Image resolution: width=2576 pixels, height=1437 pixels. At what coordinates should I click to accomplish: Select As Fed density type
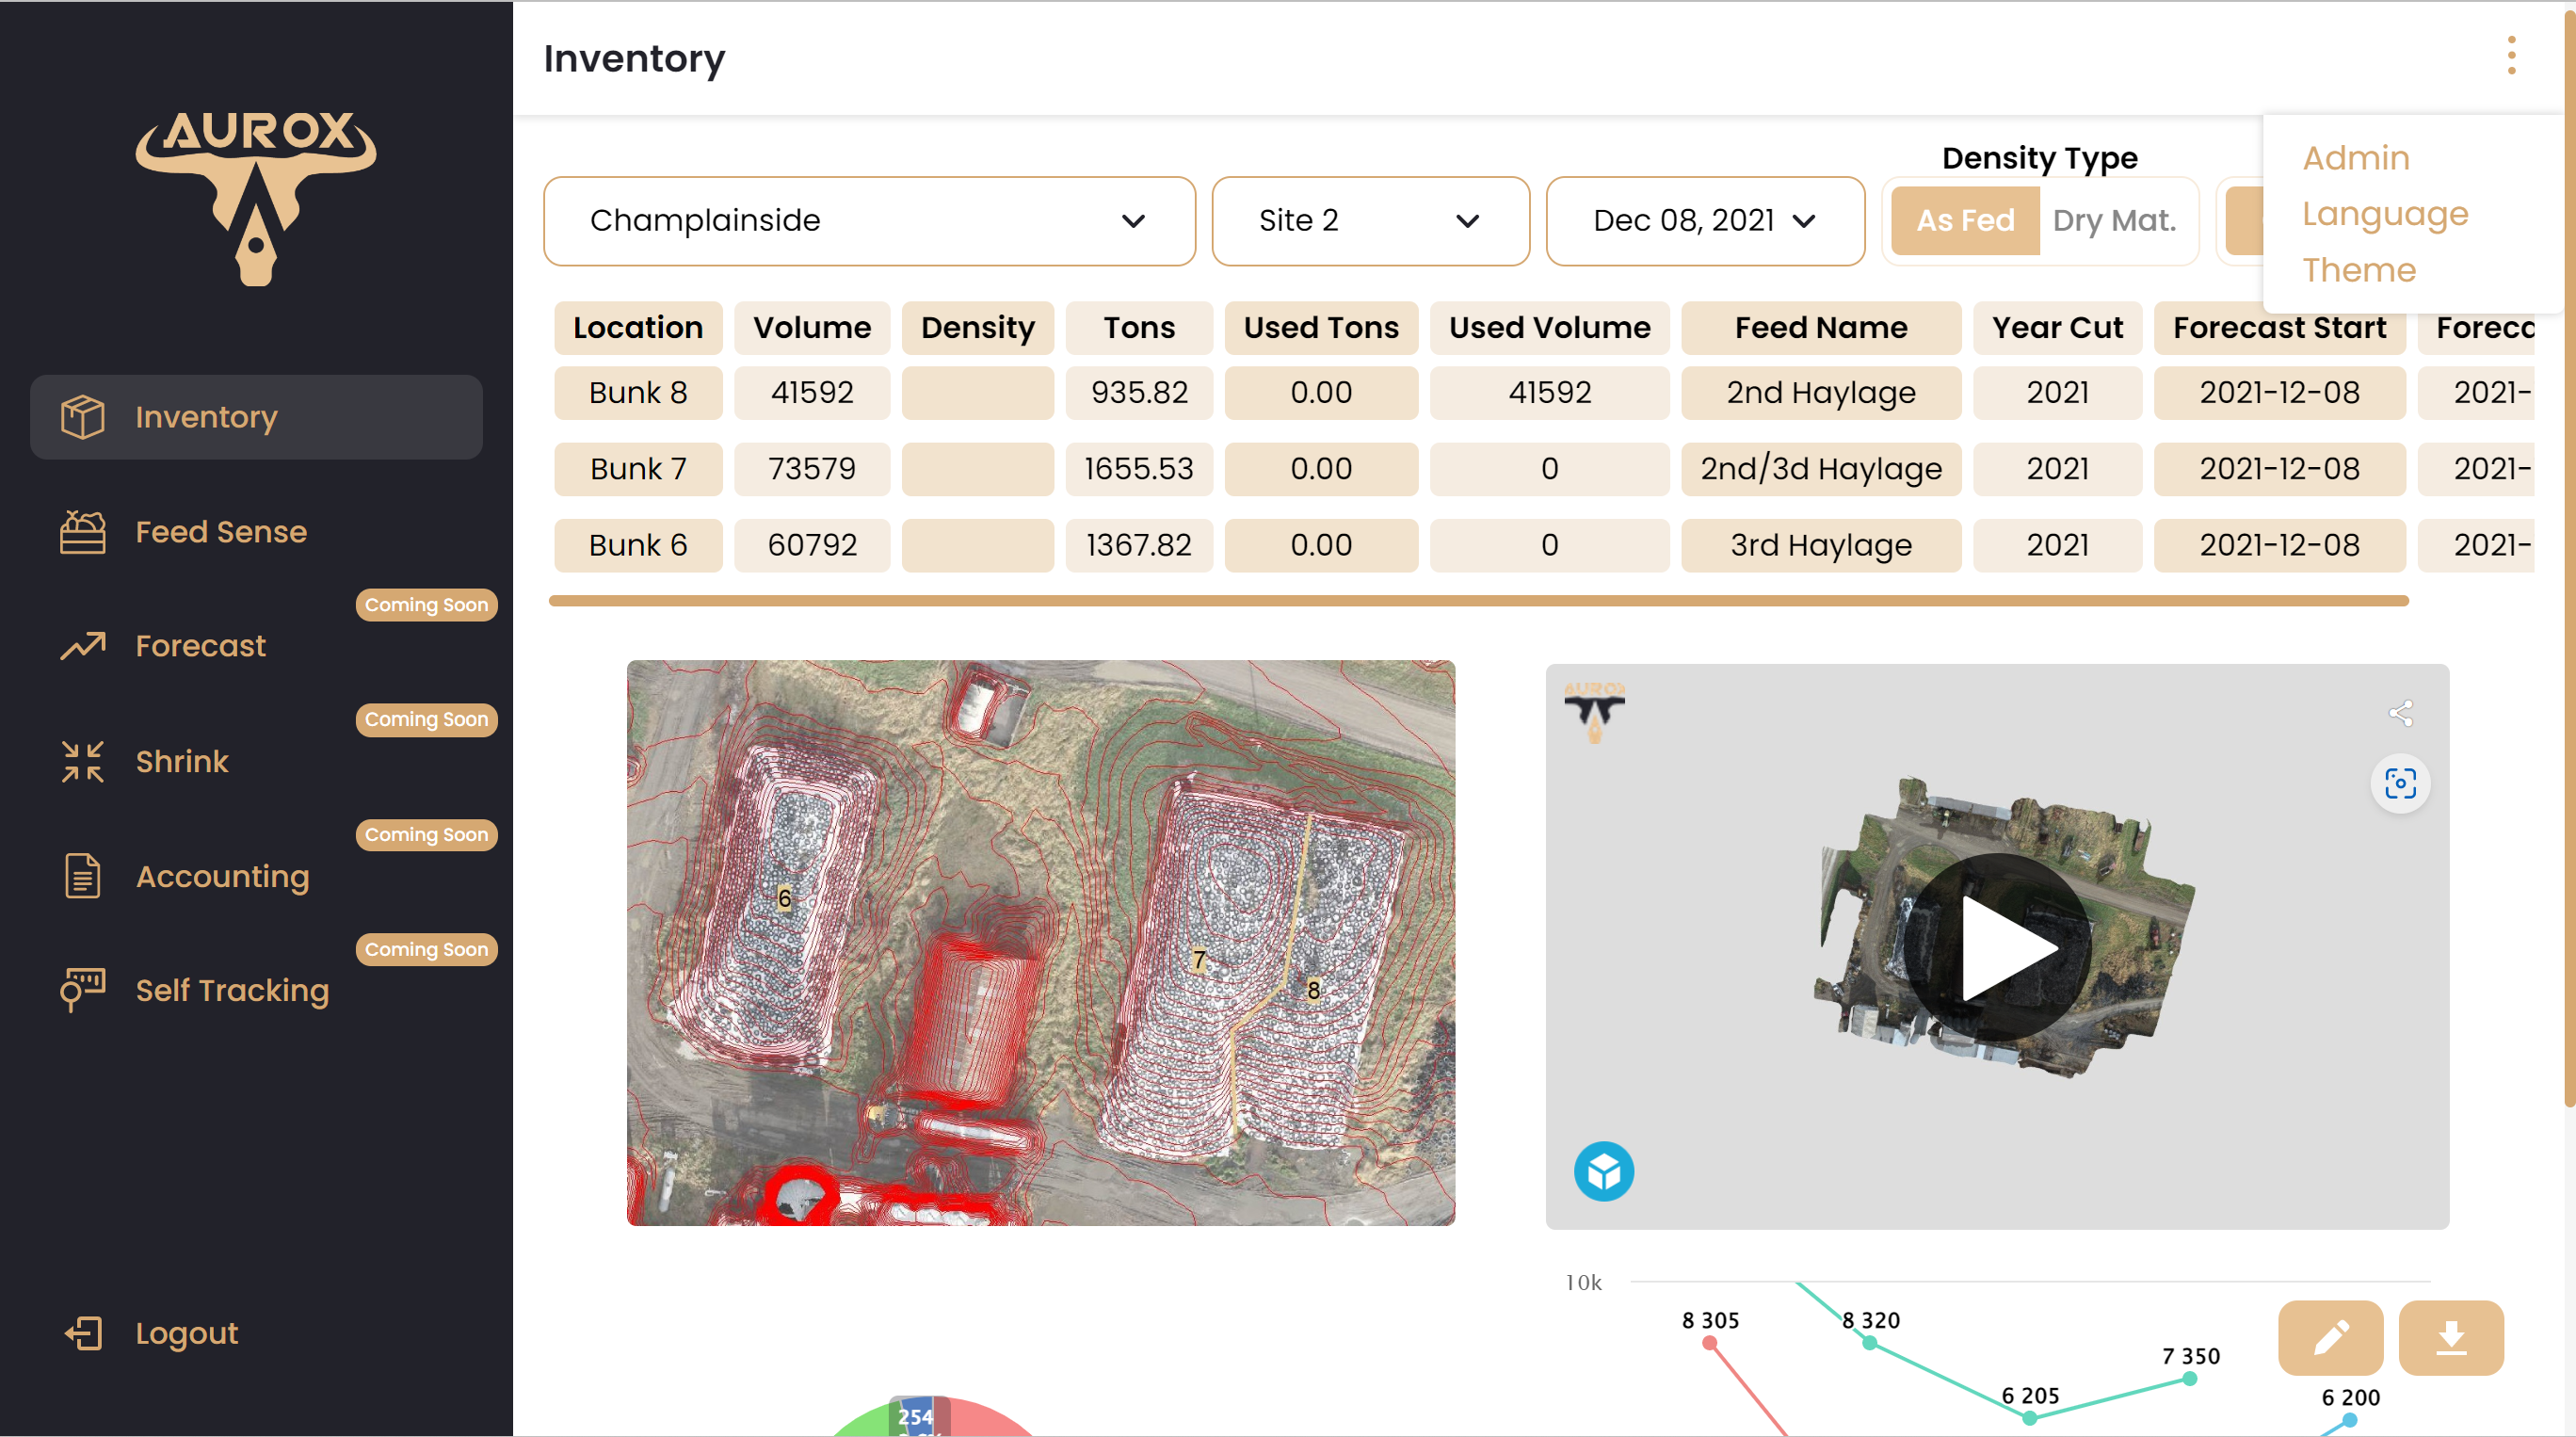point(1964,220)
